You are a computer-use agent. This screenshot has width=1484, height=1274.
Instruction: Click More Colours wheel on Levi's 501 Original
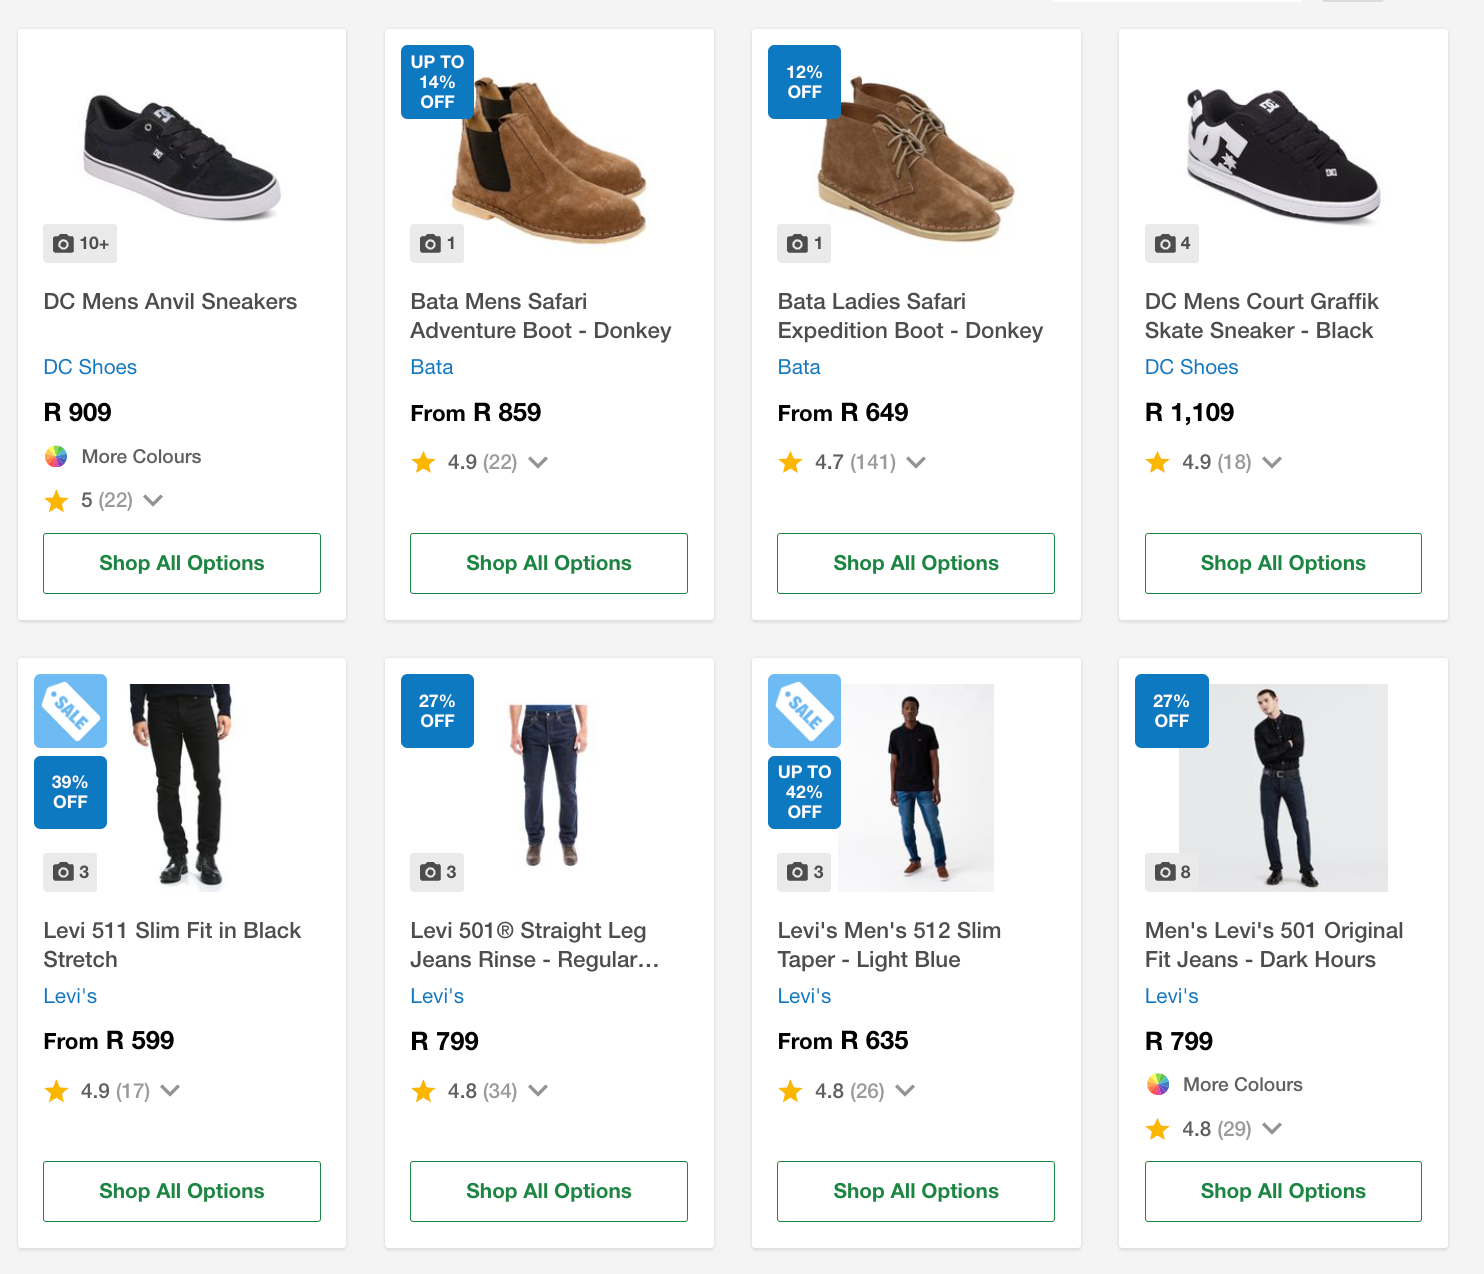coord(1158,1084)
